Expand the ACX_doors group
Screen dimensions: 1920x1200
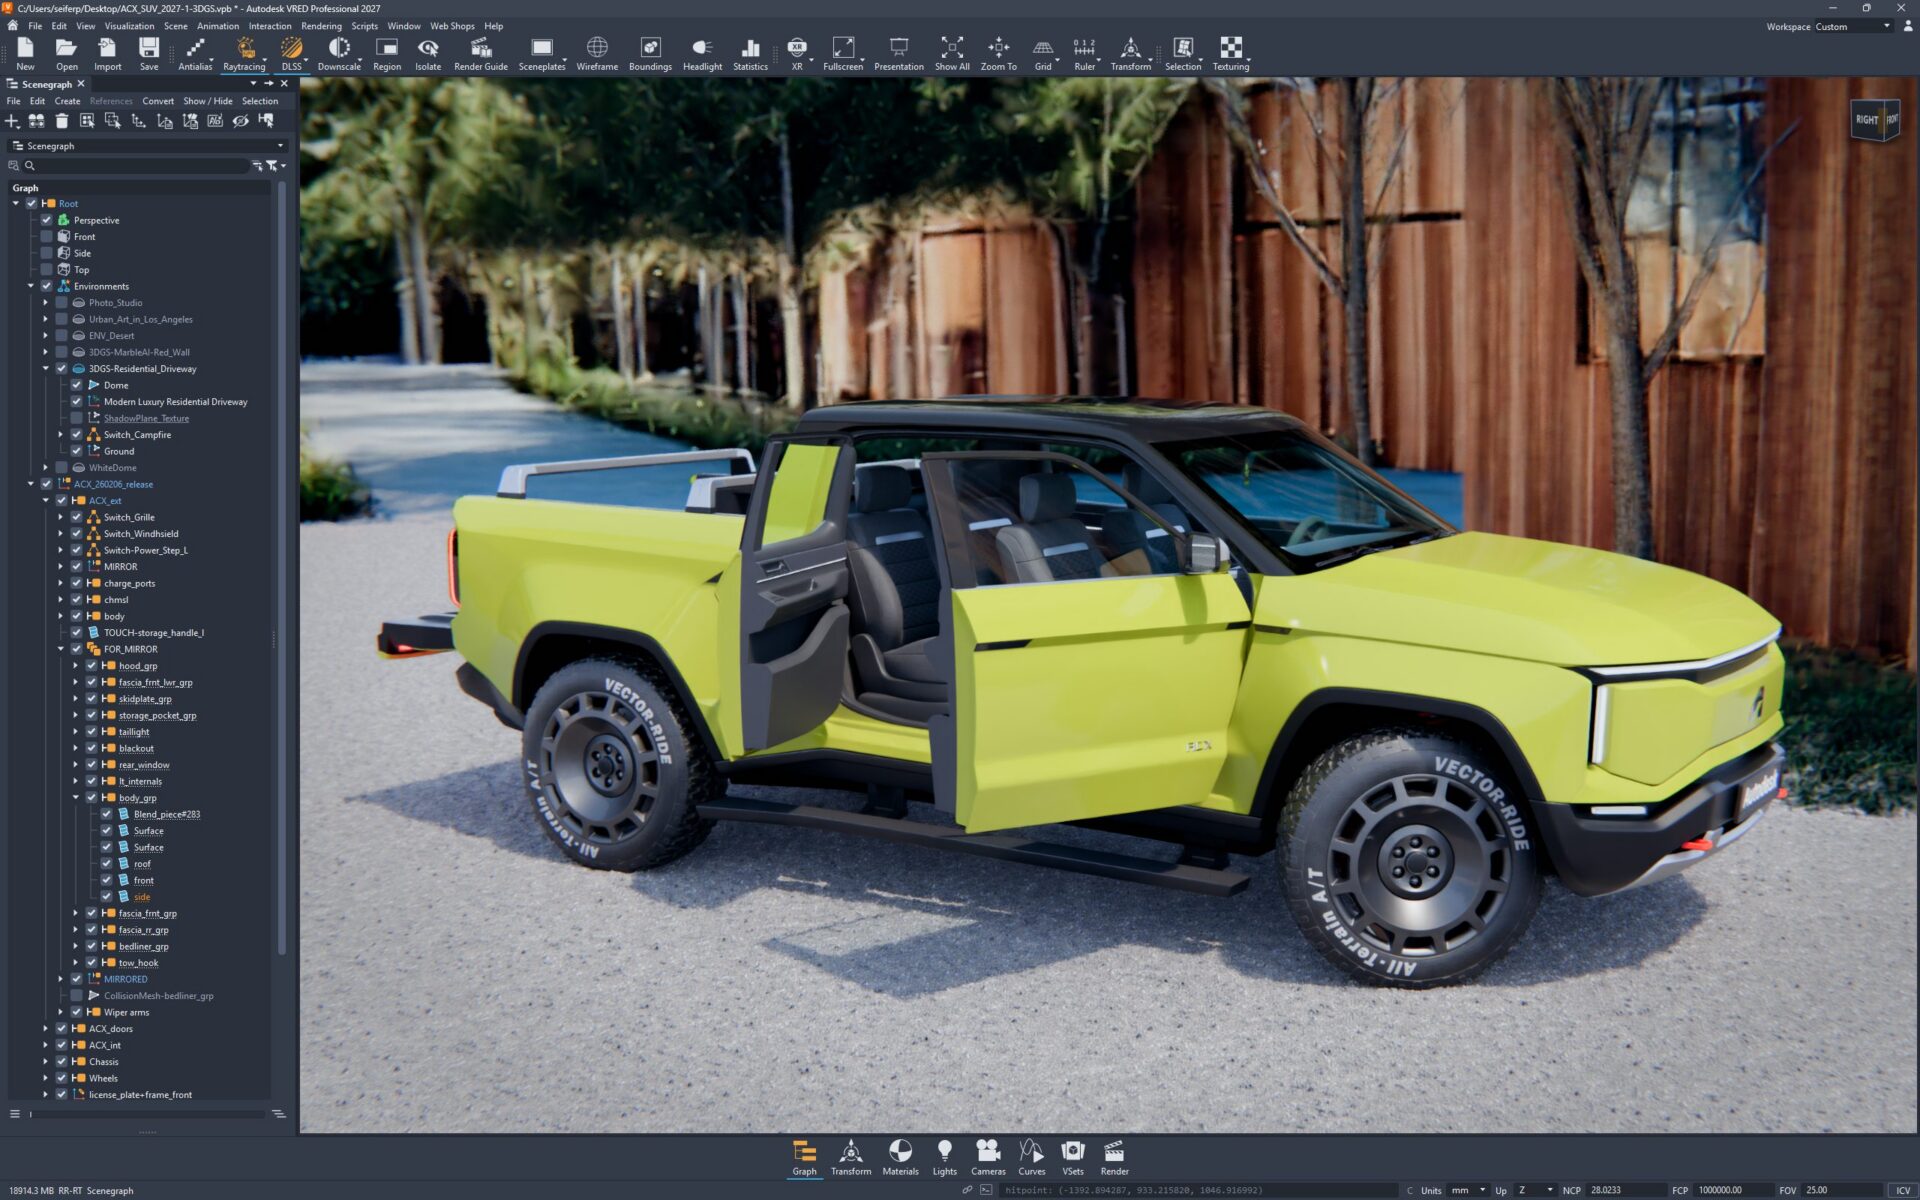pos(46,1029)
